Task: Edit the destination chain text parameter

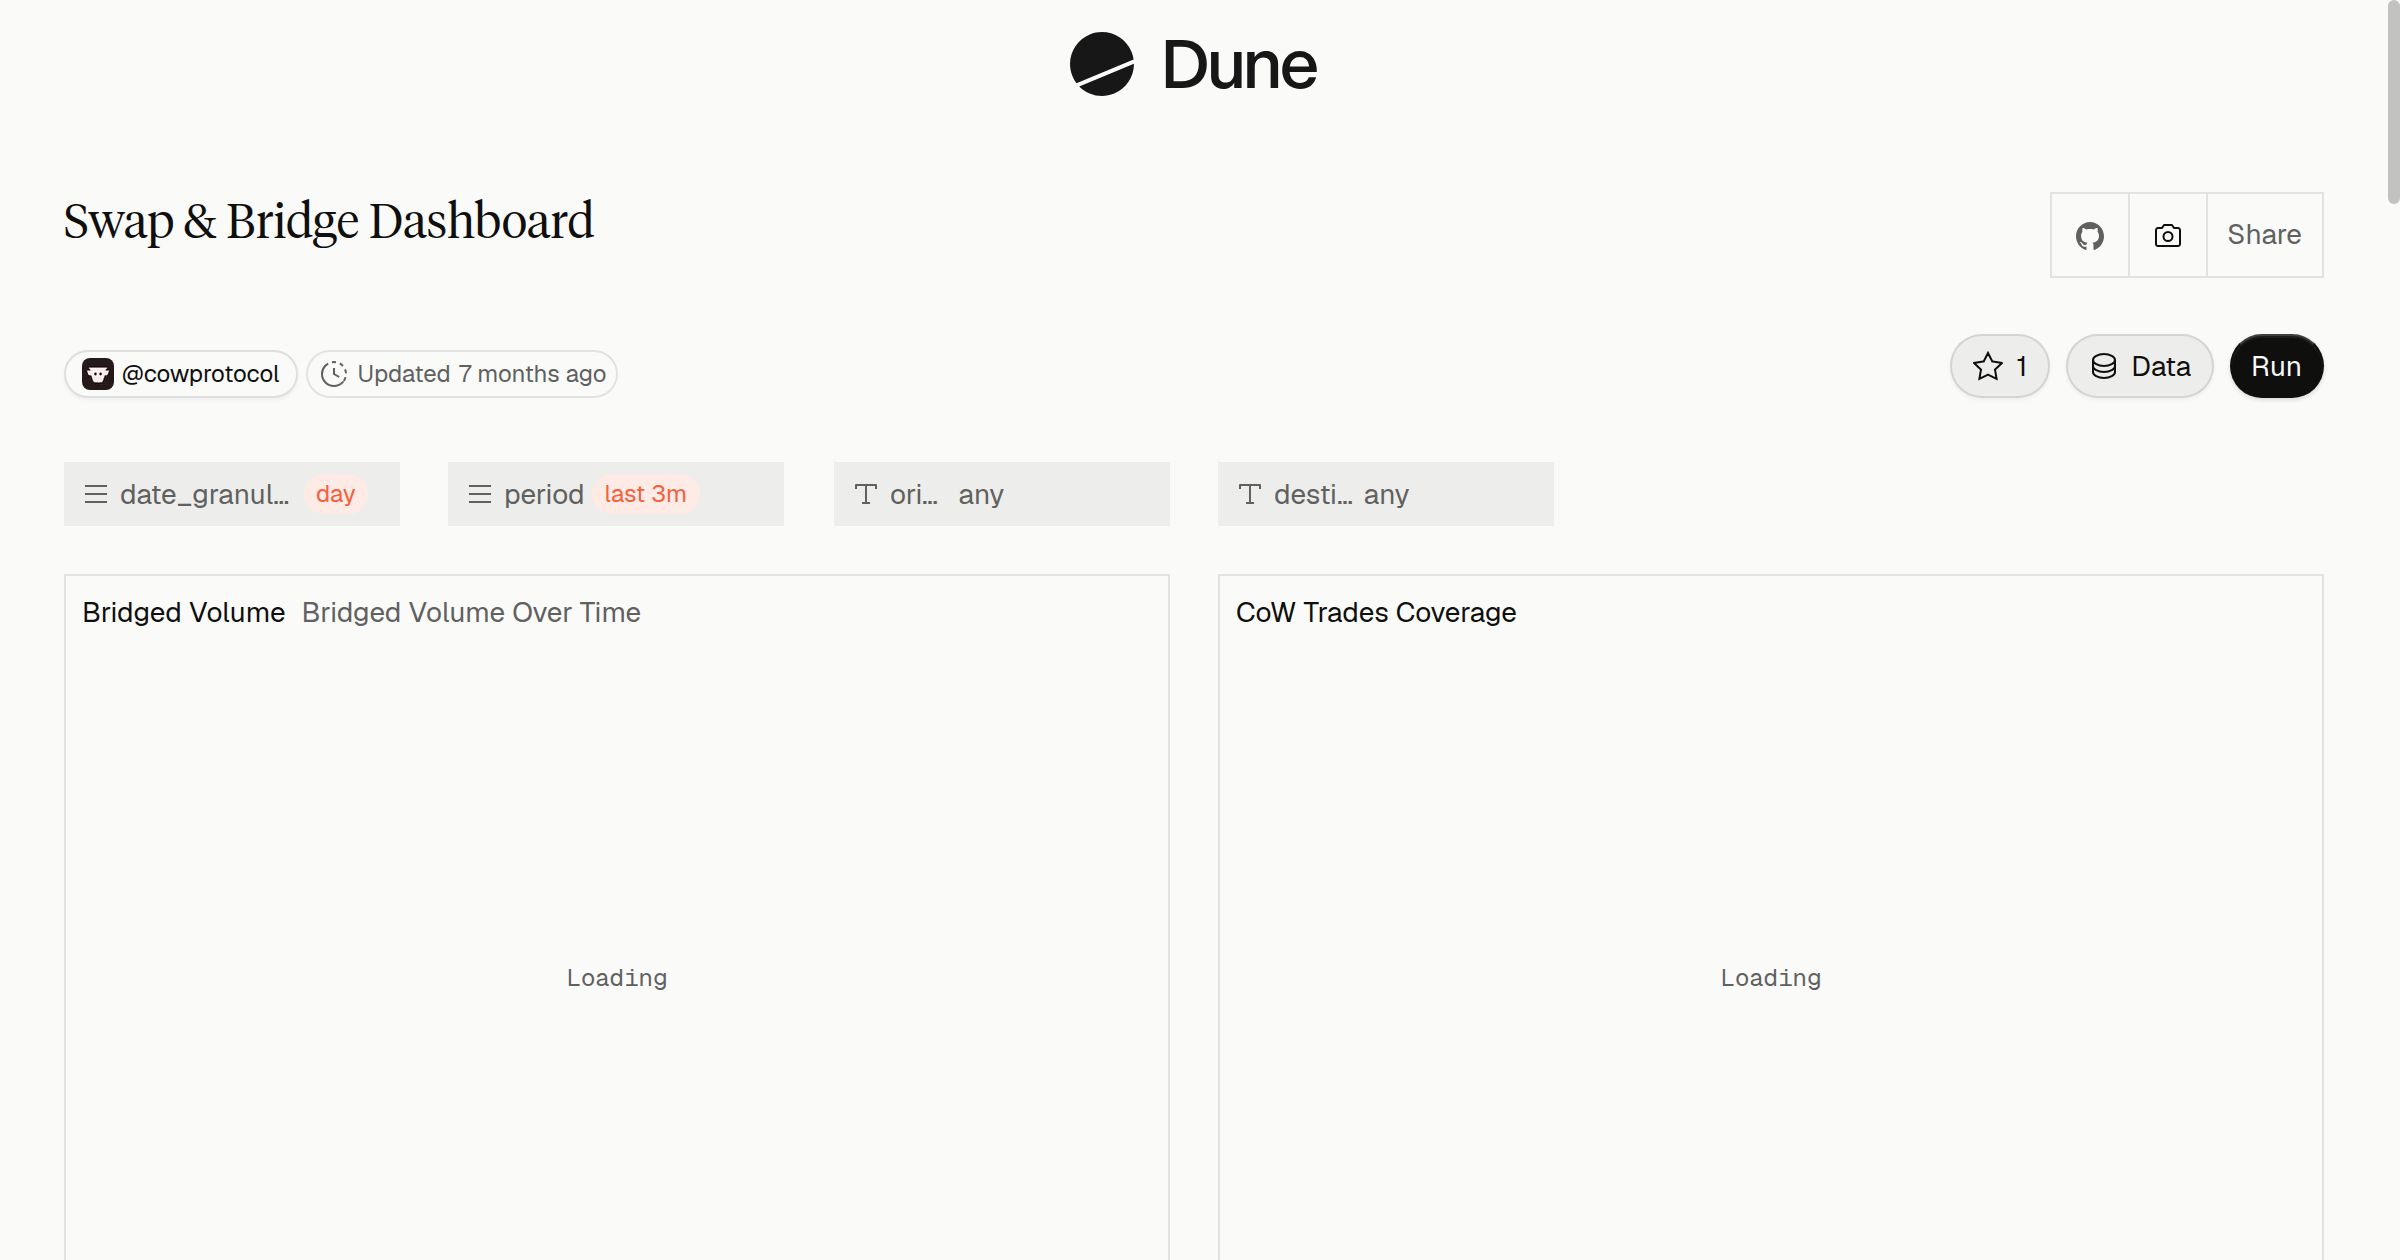Action: [x=1386, y=494]
